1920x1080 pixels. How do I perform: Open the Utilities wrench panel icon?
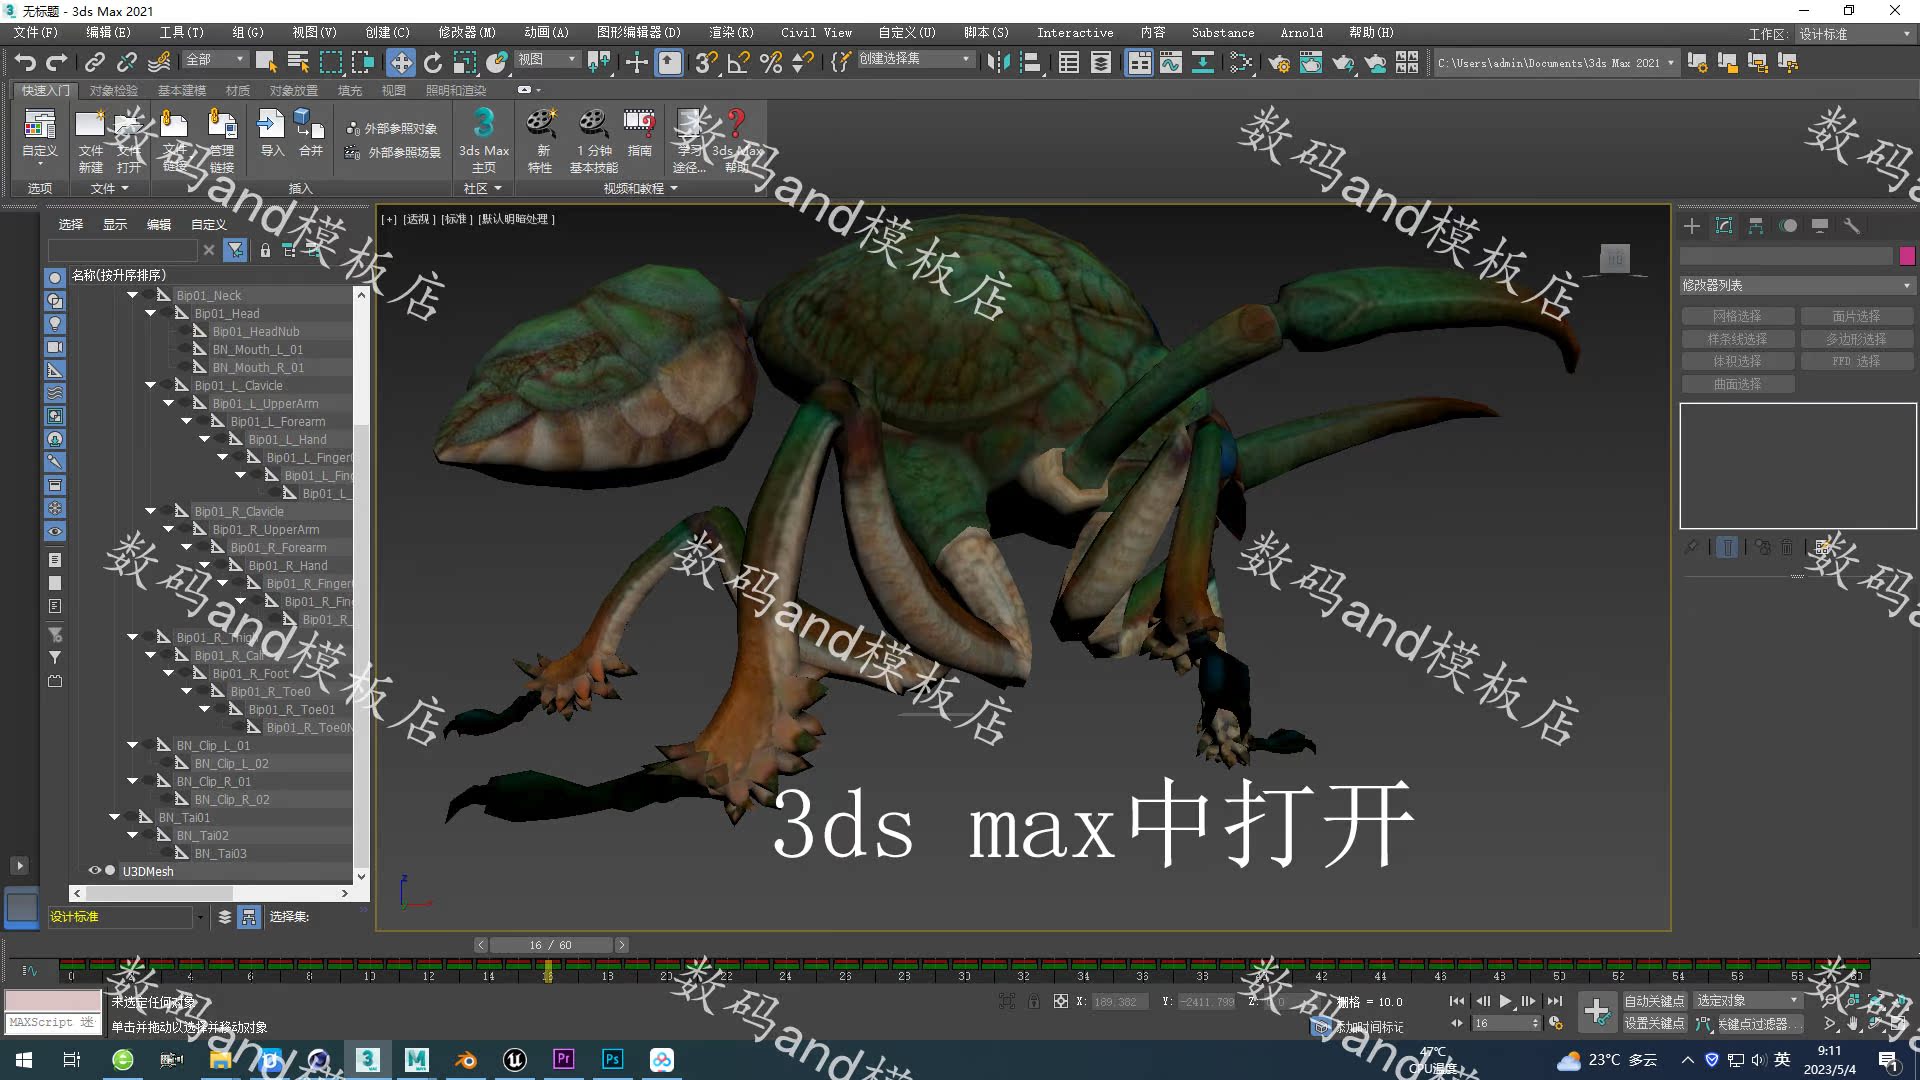click(x=1852, y=226)
